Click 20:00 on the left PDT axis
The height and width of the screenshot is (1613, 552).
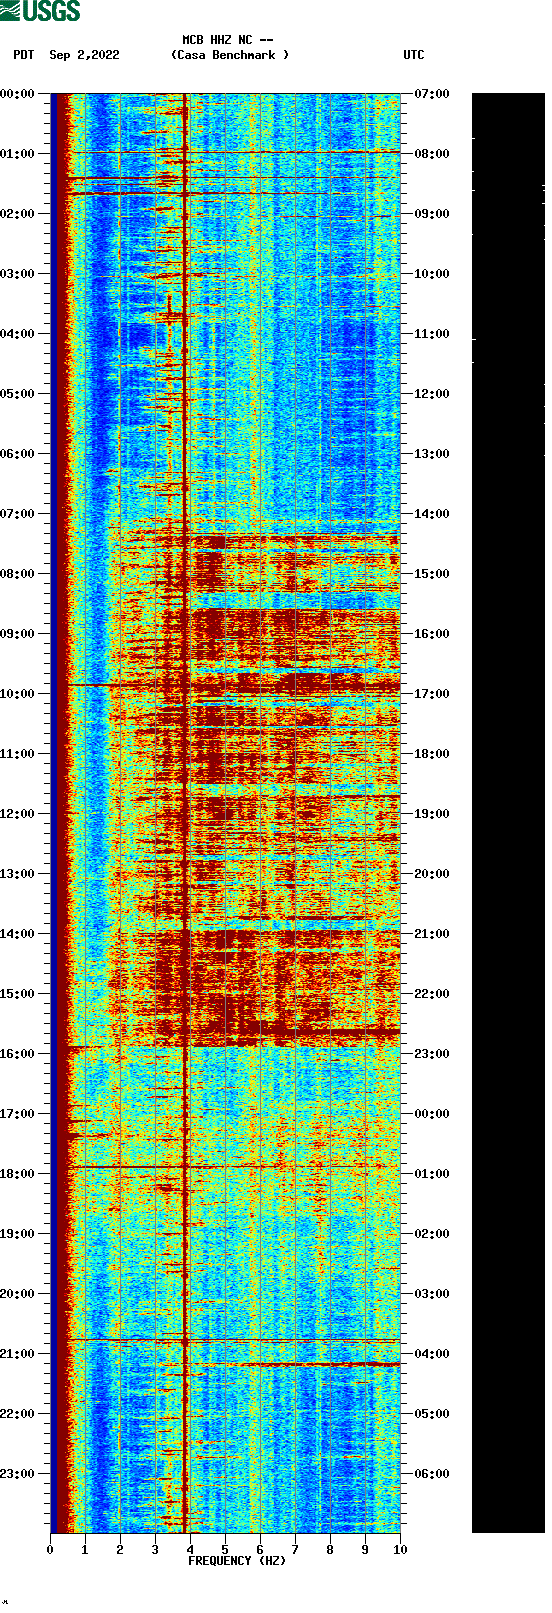coord(18,1294)
